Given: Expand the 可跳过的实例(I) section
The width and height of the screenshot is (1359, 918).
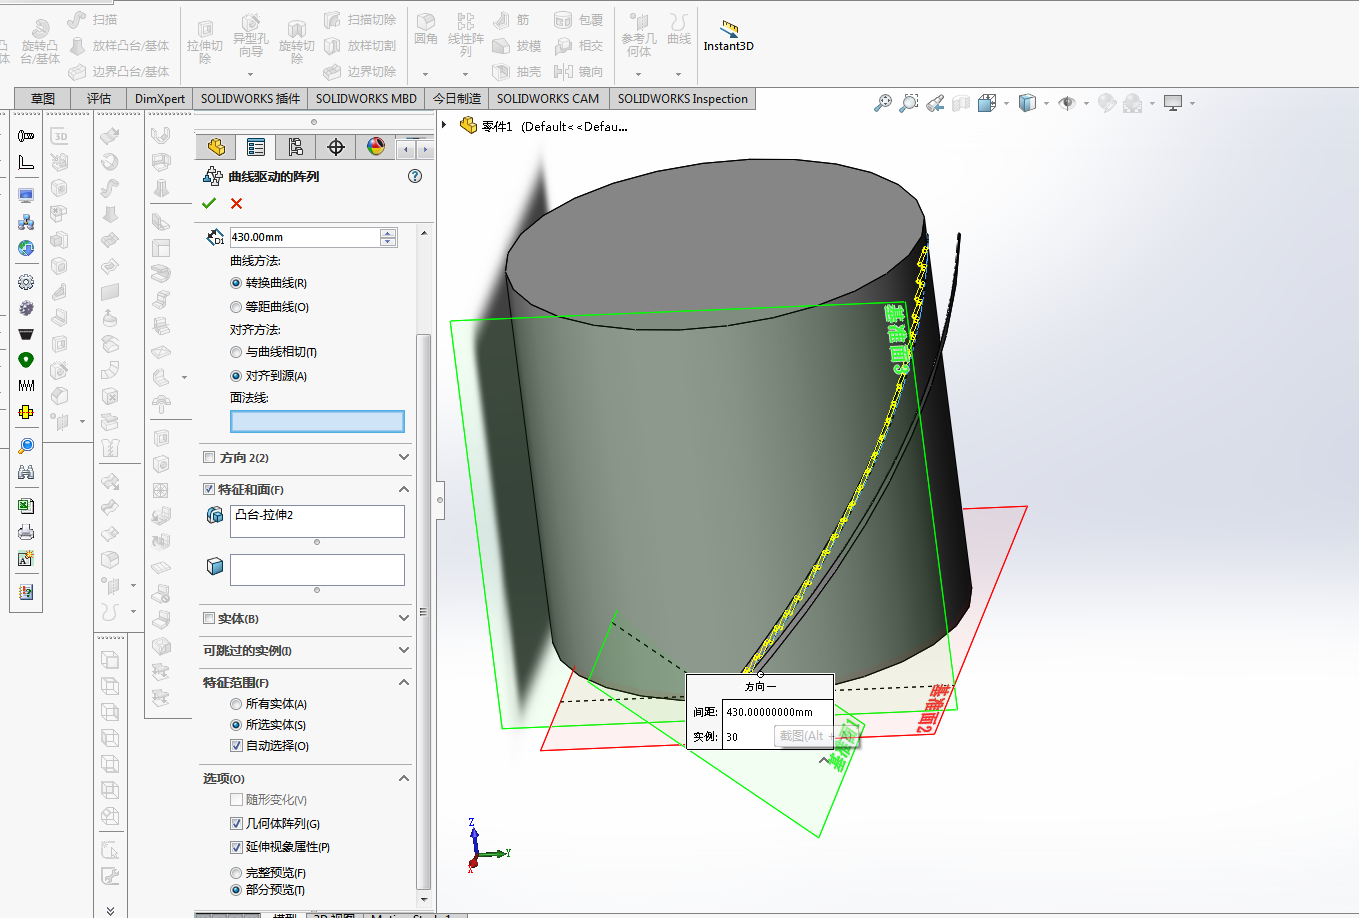Looking at the screenshot, I should [x=404, y=650].
